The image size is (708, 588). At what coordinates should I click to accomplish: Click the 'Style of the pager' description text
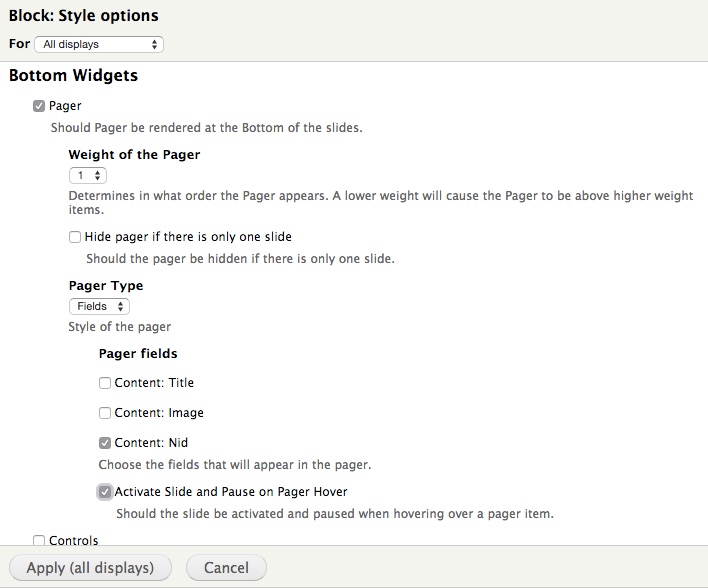point(120,327)
